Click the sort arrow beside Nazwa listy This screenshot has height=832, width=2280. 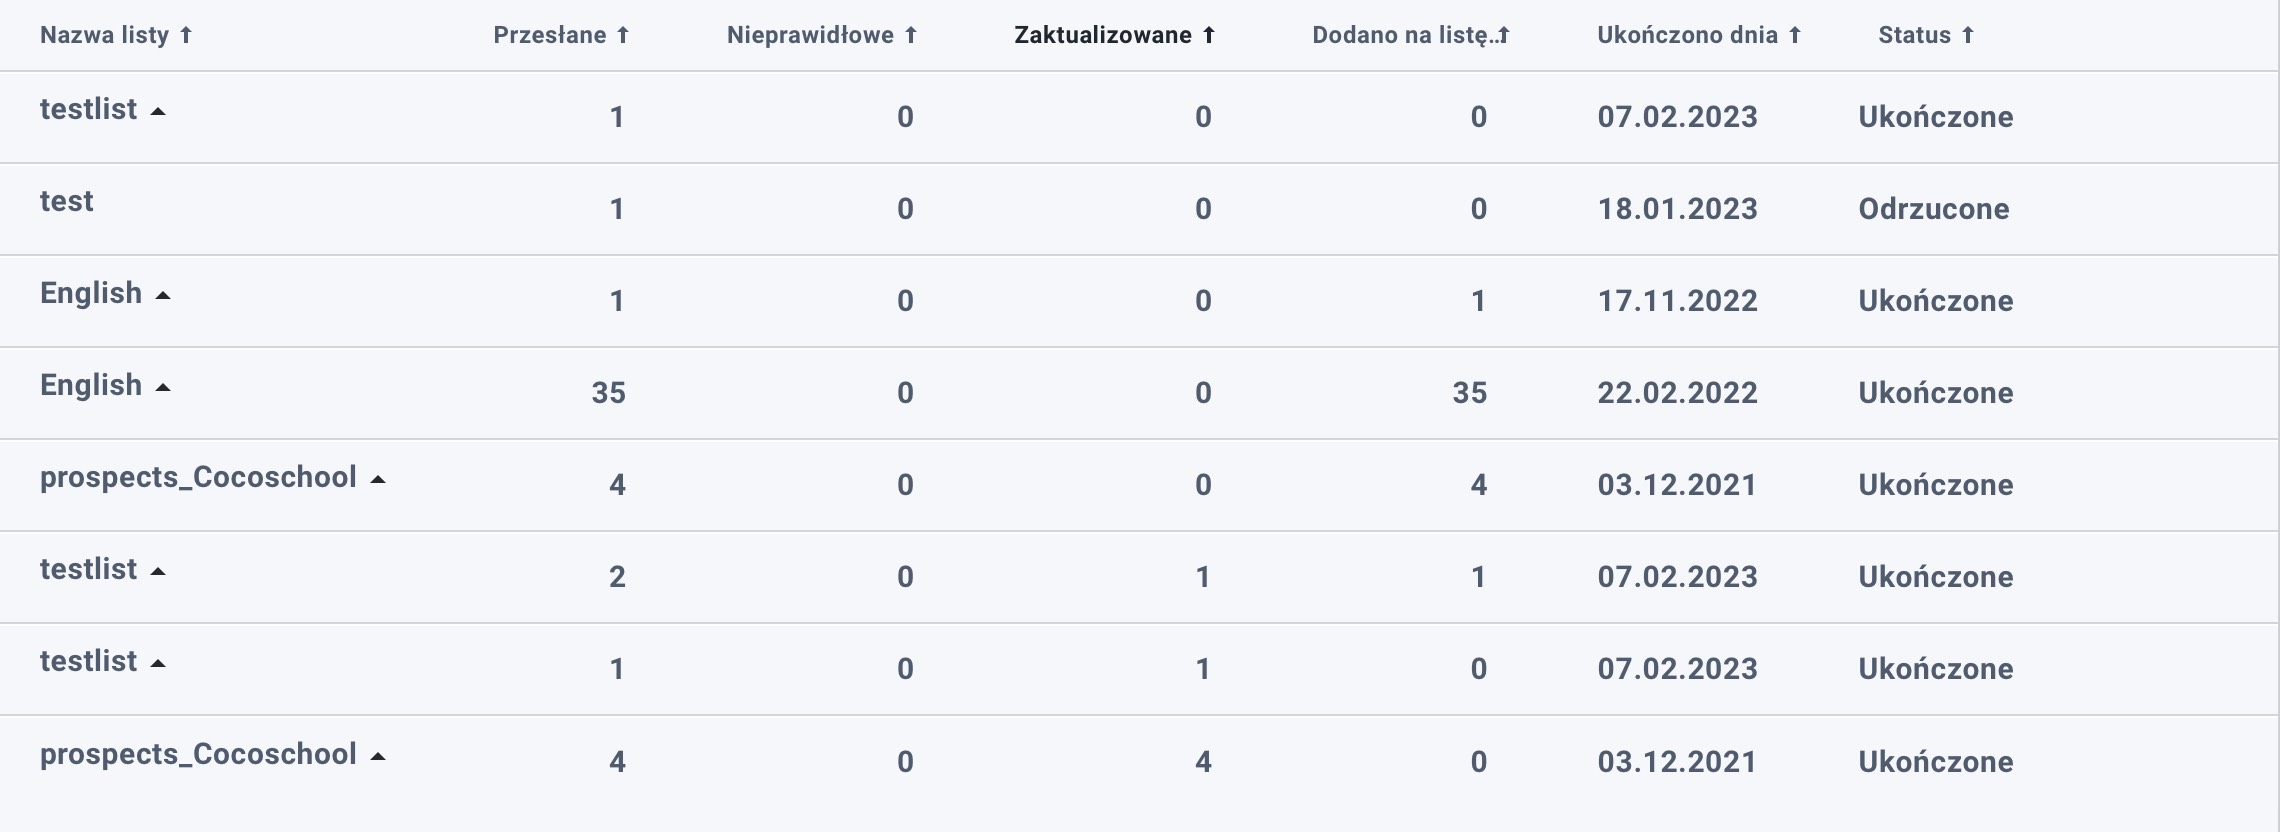186,36
